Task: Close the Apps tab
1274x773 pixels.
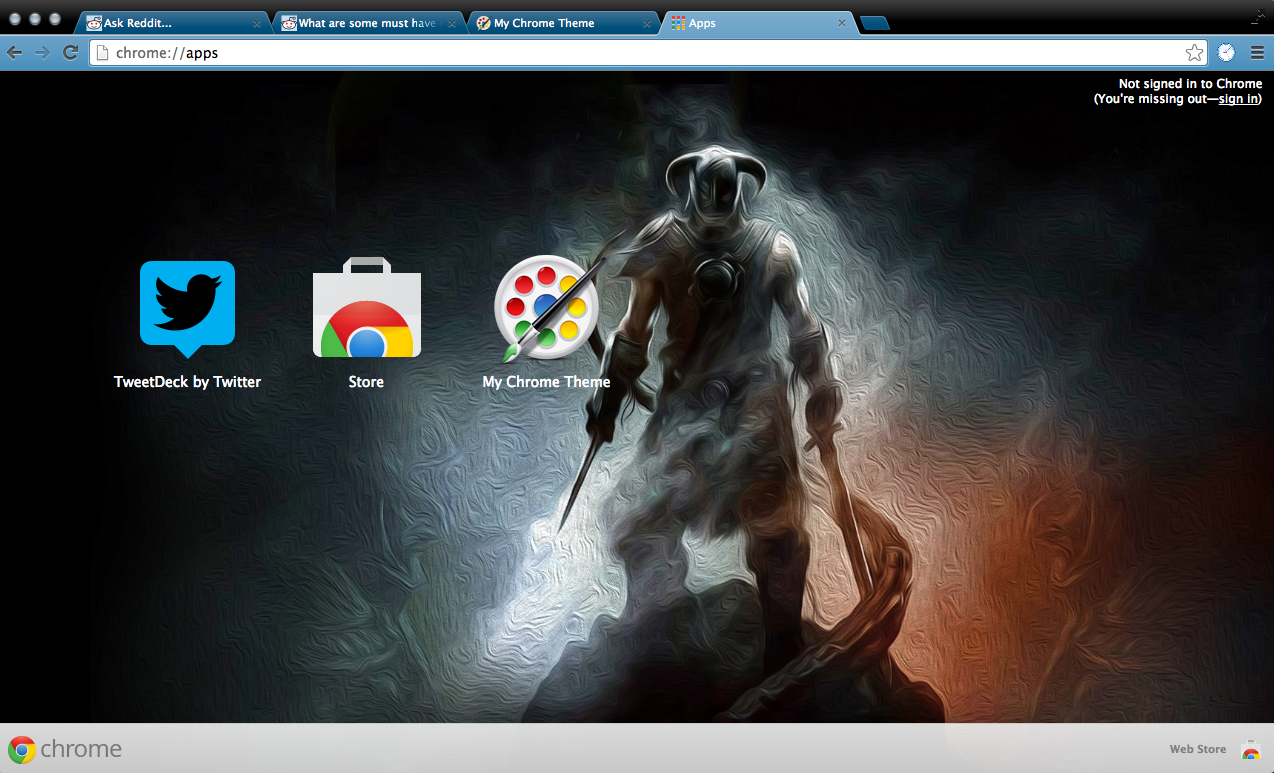Action: [842, 24]
